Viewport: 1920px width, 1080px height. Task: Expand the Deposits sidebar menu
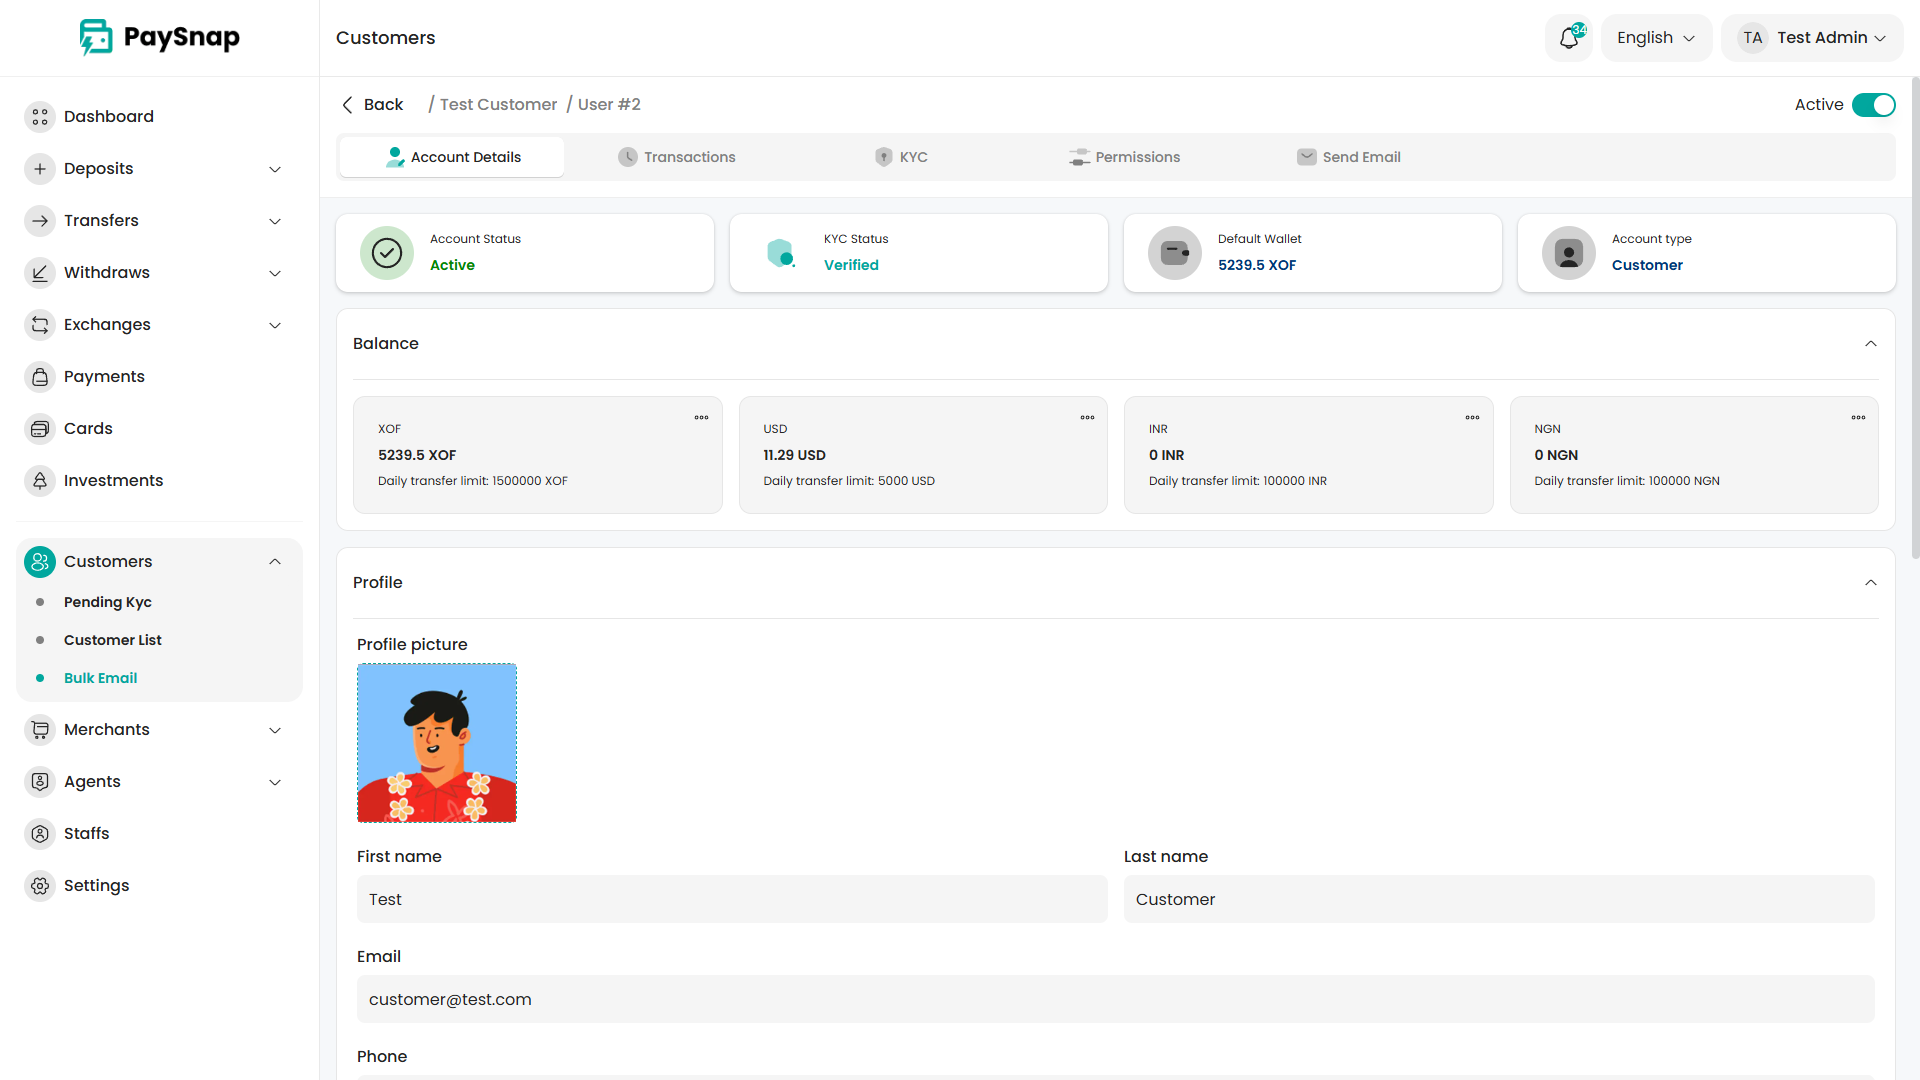pyautogui.click(x=275, y=169)
